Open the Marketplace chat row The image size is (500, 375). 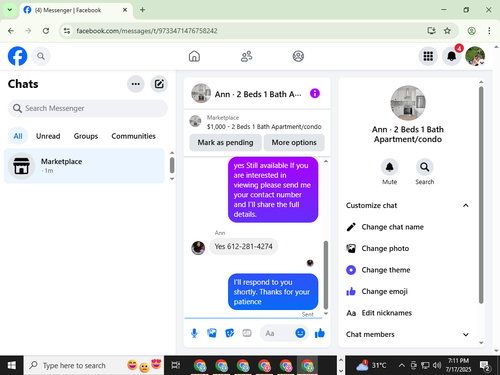pyautogui.click(x=84, y=166)
